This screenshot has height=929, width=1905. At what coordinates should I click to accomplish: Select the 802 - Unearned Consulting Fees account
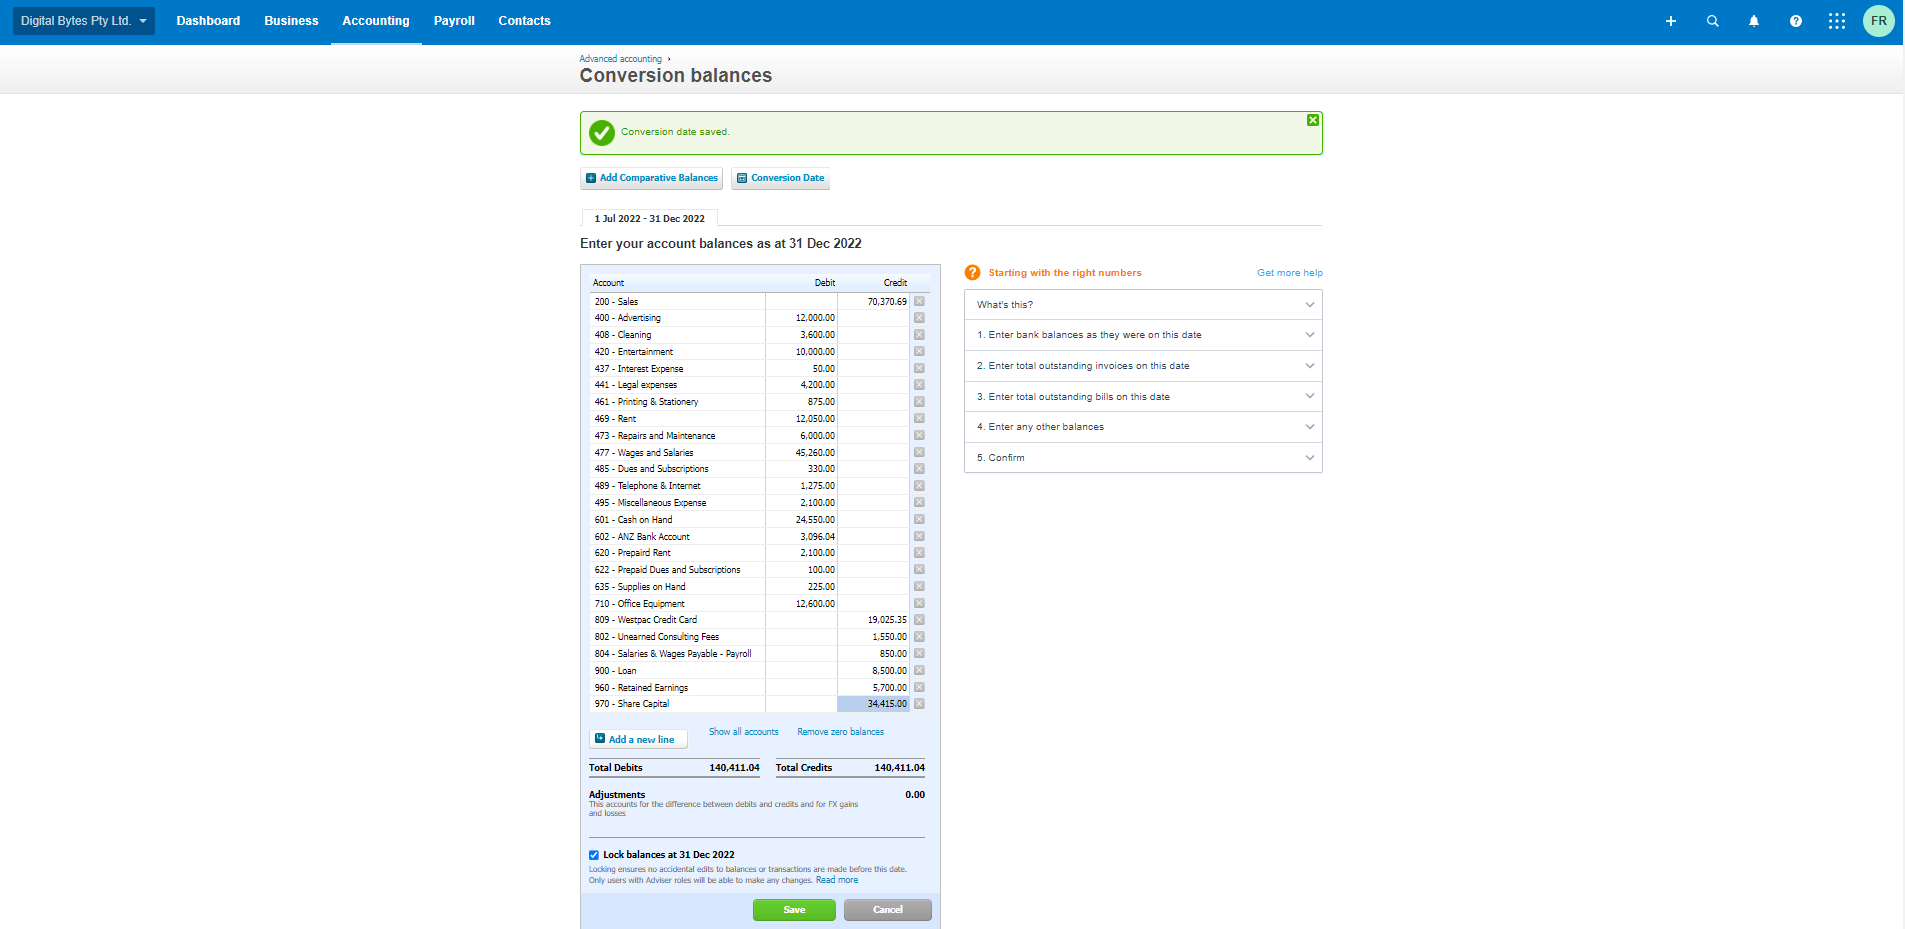tap(678, 637)
